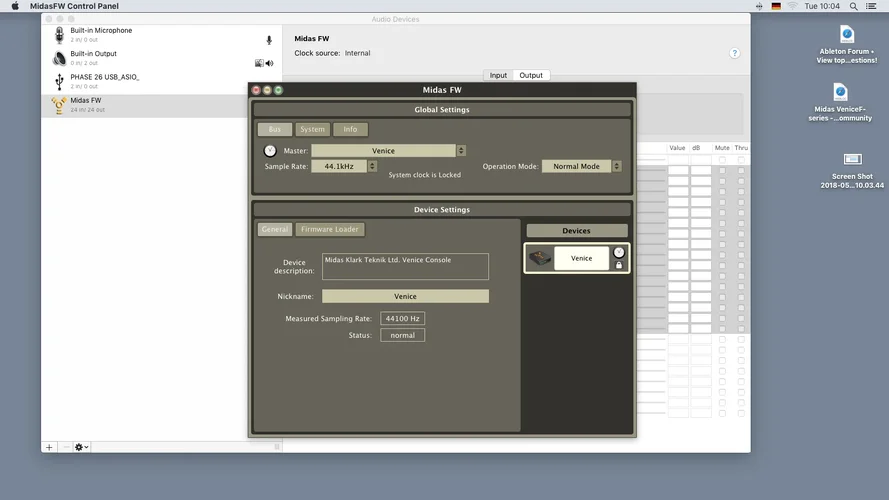Click default input microphone indicator
The image size is (889, 500).
269,40
